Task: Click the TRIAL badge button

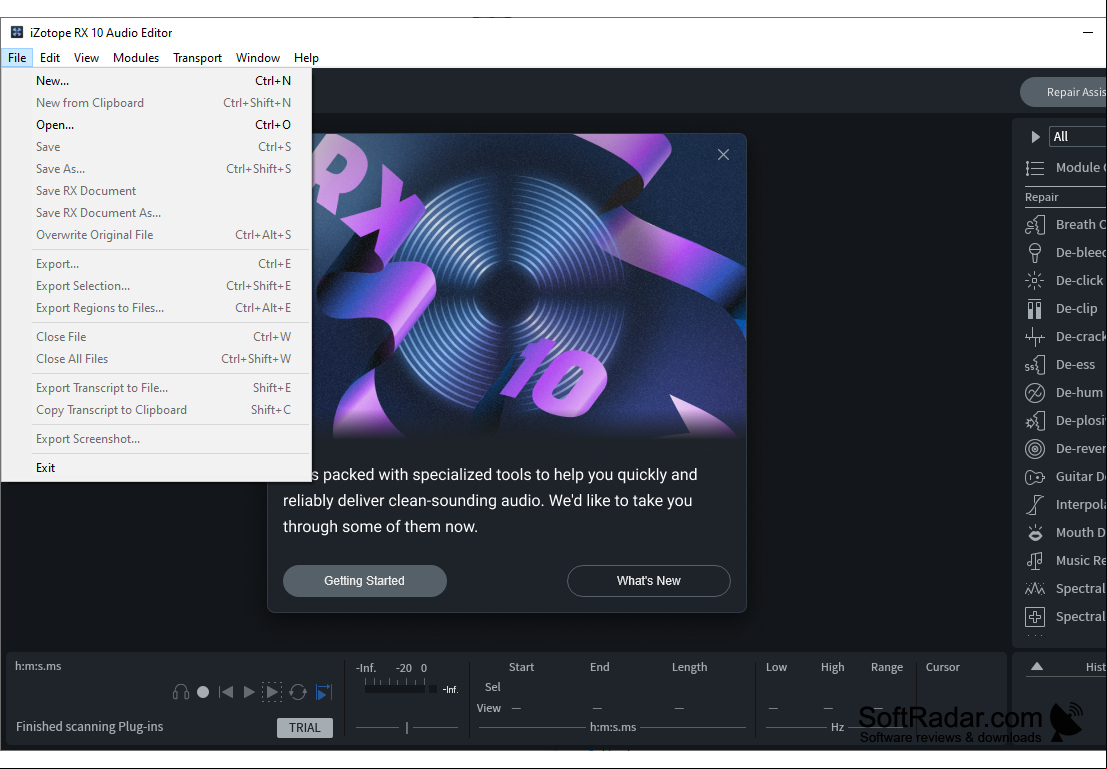Action: tap(305, 728)
